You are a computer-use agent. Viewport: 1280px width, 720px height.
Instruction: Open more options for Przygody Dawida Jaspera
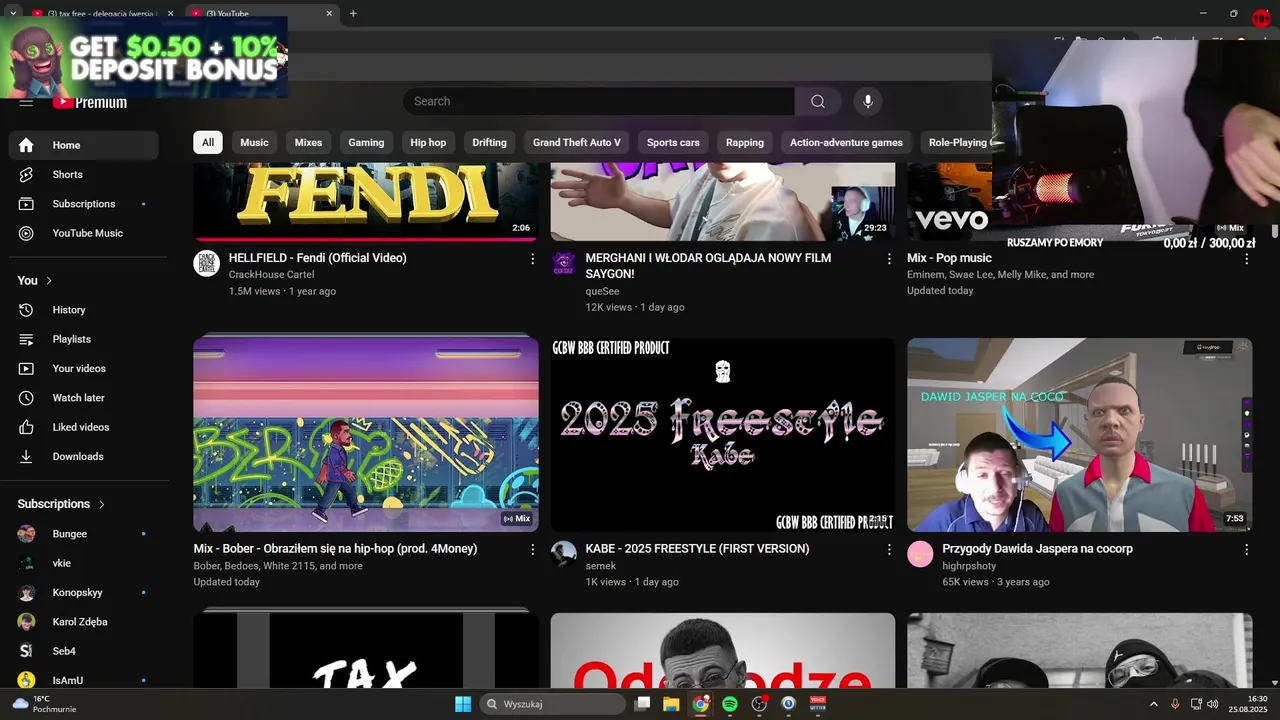1246,550
